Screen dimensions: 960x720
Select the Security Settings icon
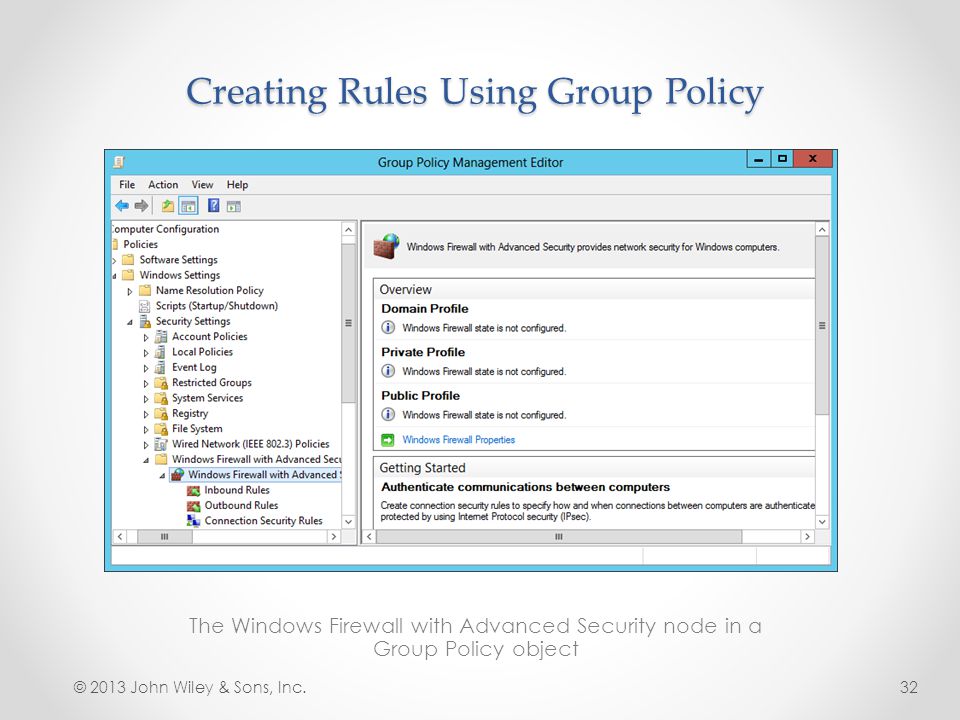tap(145, 321)
